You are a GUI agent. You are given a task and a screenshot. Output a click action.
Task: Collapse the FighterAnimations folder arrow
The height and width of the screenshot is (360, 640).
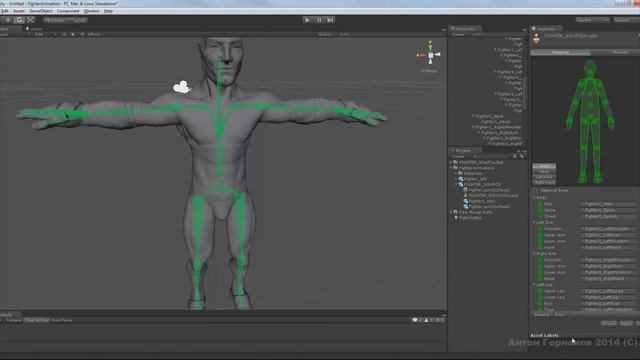(451, 168)
